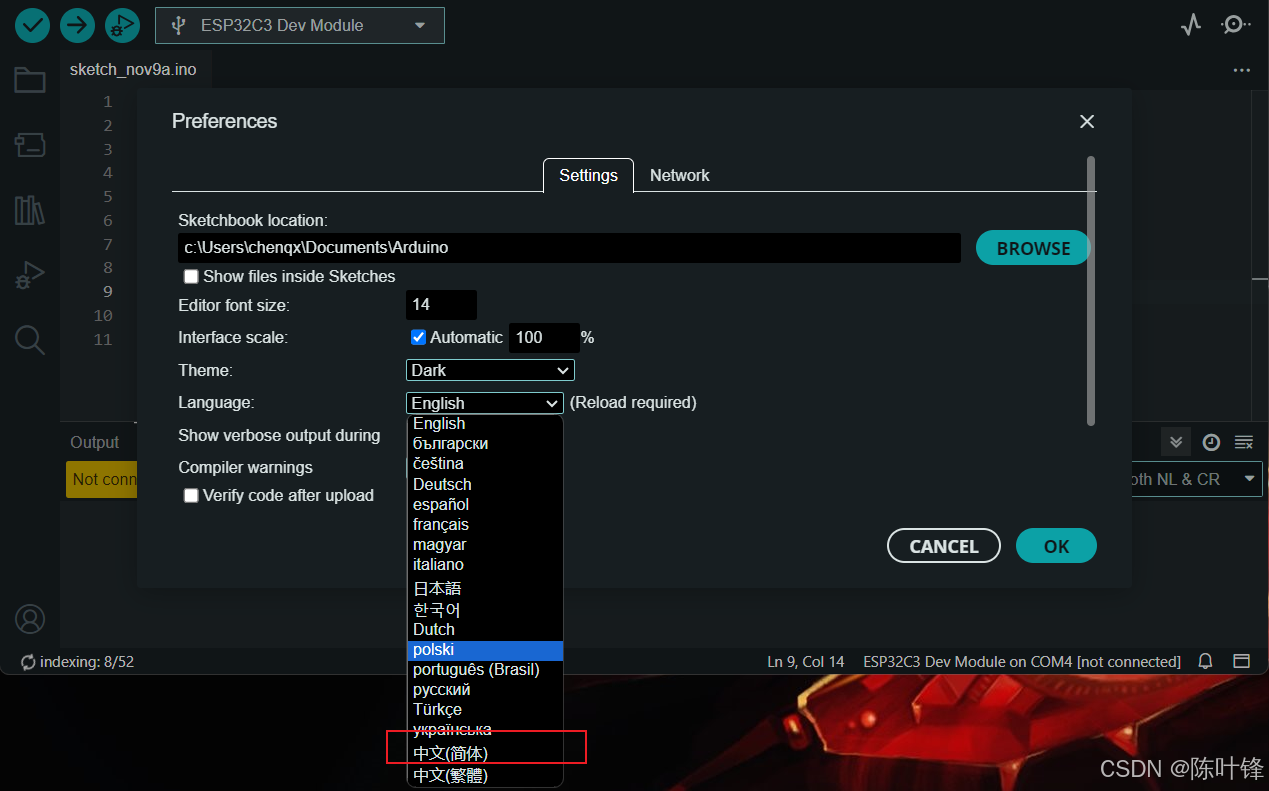1269x791 pixels.
Task: Choose Türkçe in the language list
Action: tap(486, 710)
